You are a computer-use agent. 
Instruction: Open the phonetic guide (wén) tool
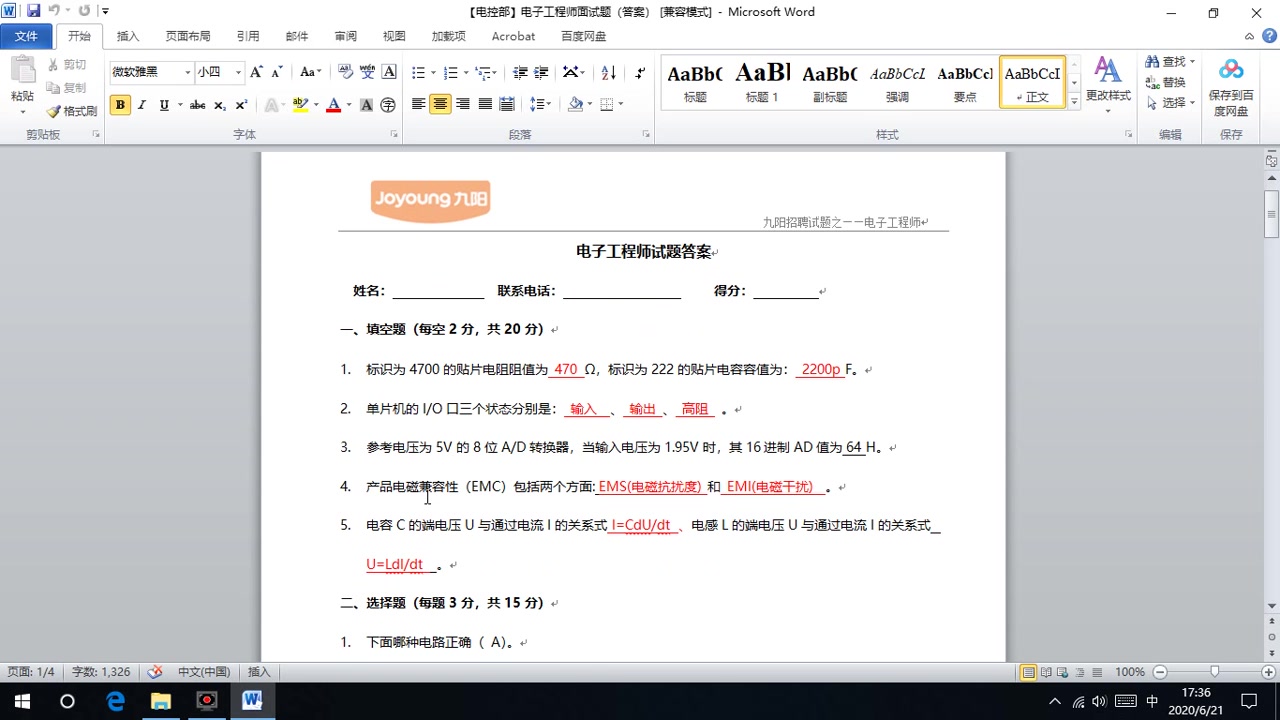click(x=367, y=72)
